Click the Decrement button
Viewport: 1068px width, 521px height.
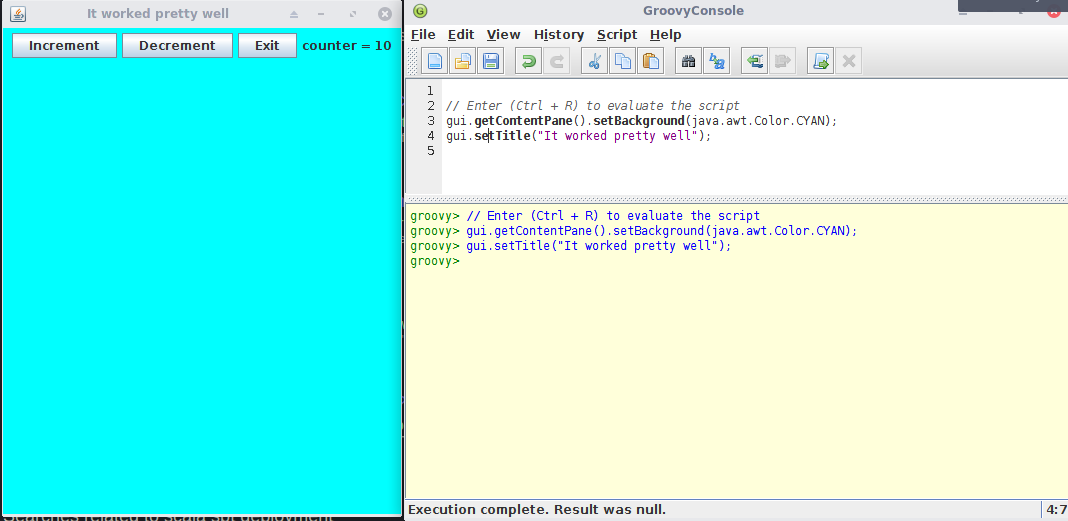click(x=177, y=46)
